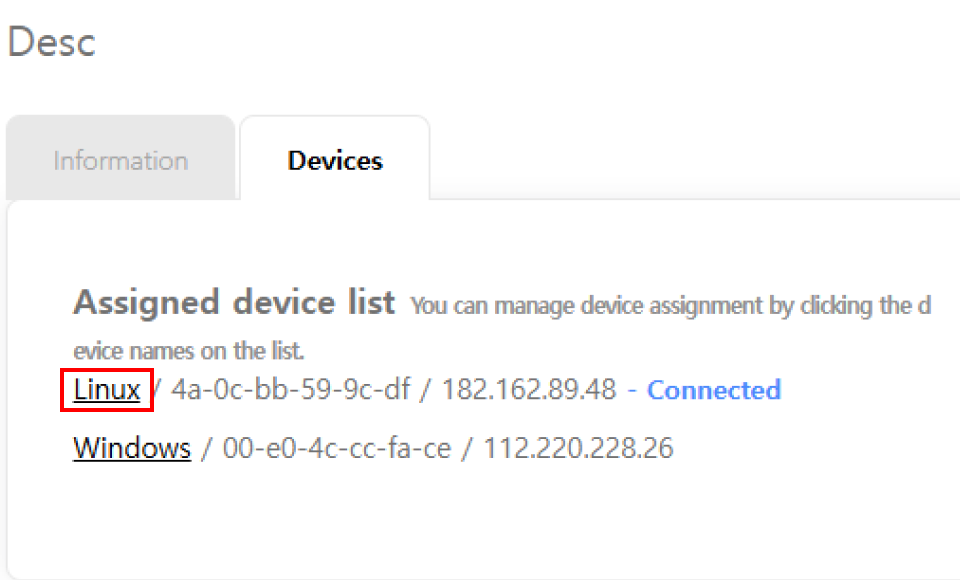Open the Linux device link

click(107, 390)
